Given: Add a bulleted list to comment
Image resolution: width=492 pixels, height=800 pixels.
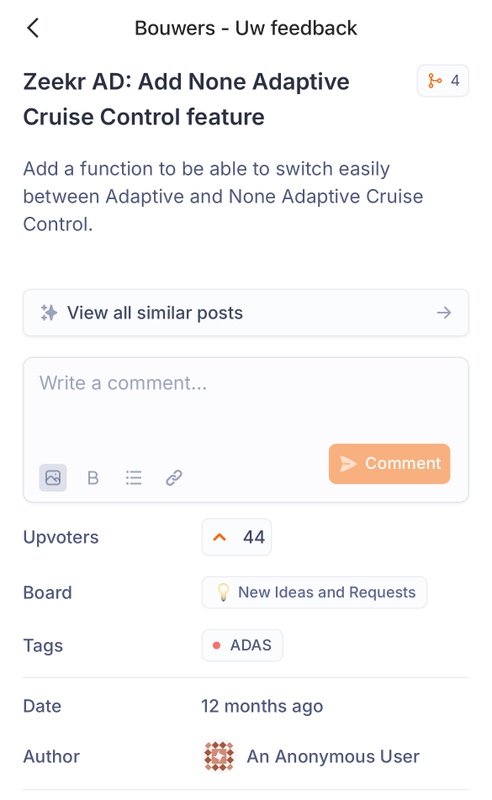Looking at the screenshot, I should click(x=134, y=478).
